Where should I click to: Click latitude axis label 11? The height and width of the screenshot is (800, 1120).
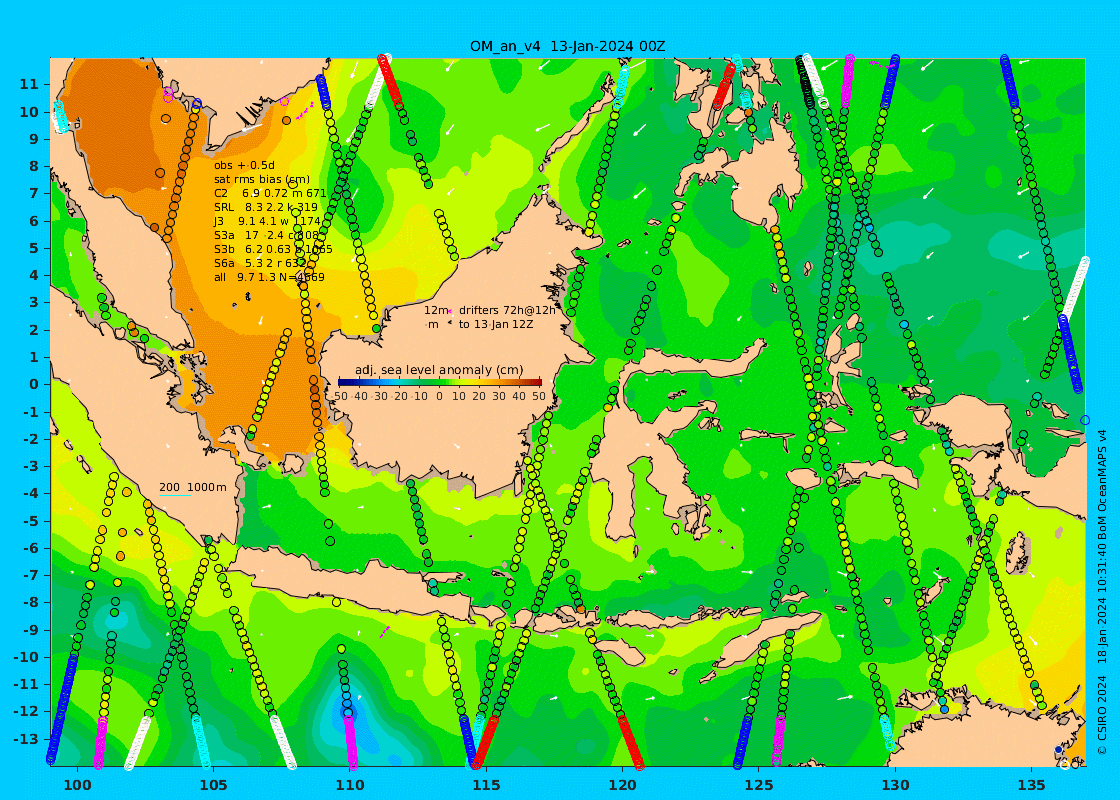click(x=29, y=84)
